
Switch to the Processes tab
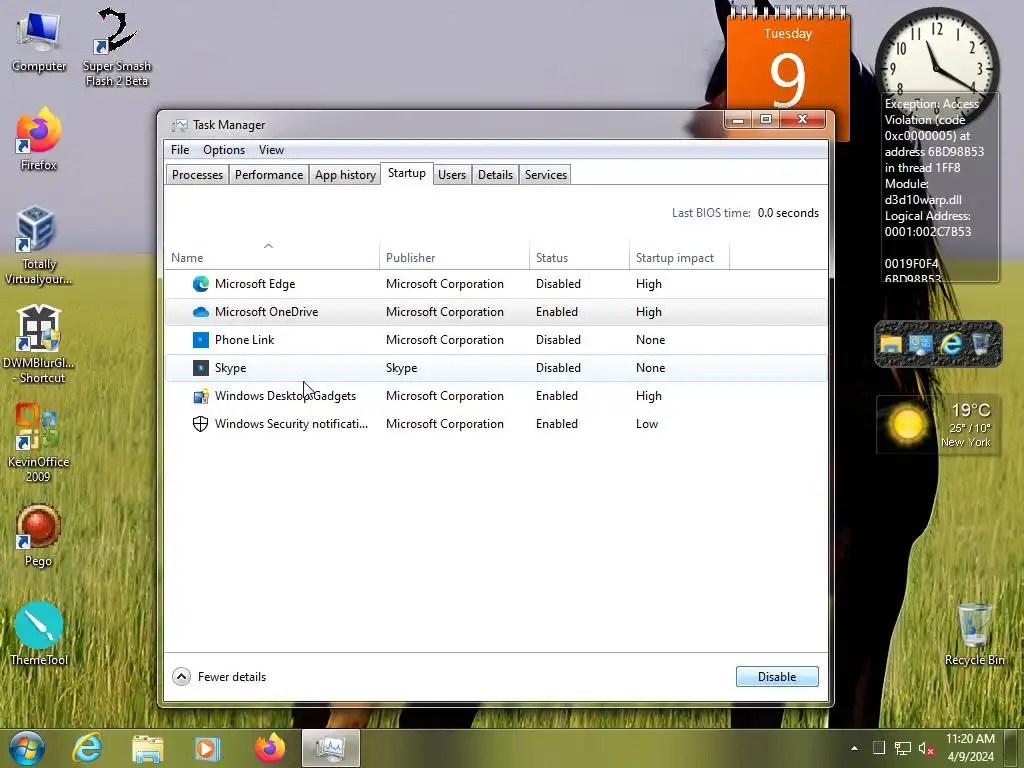coord(197,174)
